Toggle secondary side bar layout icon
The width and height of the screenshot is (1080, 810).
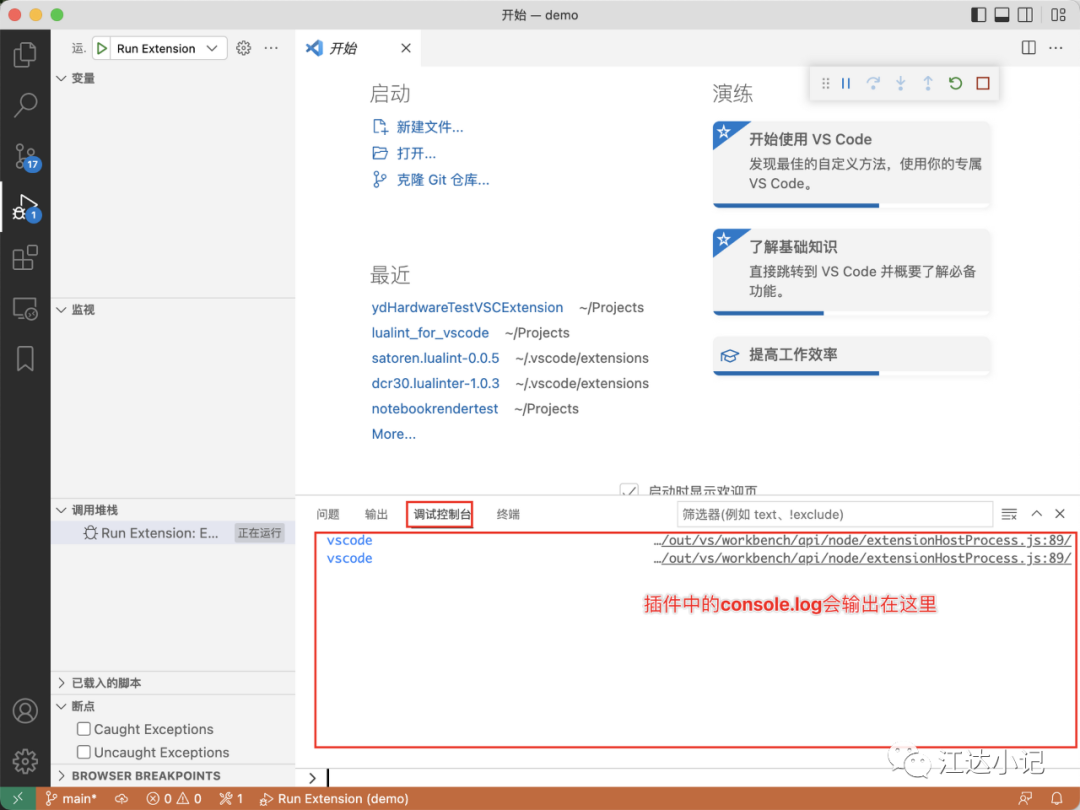(x=1026, y=14)
